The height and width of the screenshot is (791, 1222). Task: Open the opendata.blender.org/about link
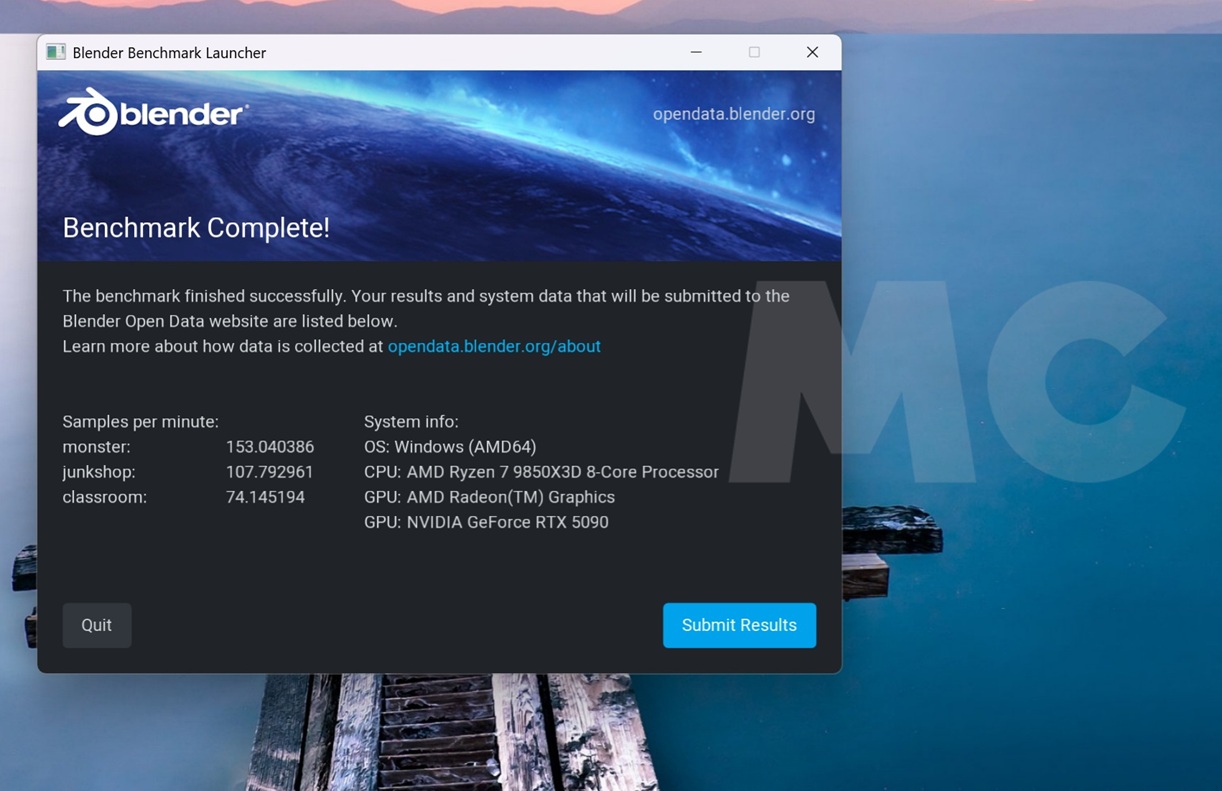(494, 346)
